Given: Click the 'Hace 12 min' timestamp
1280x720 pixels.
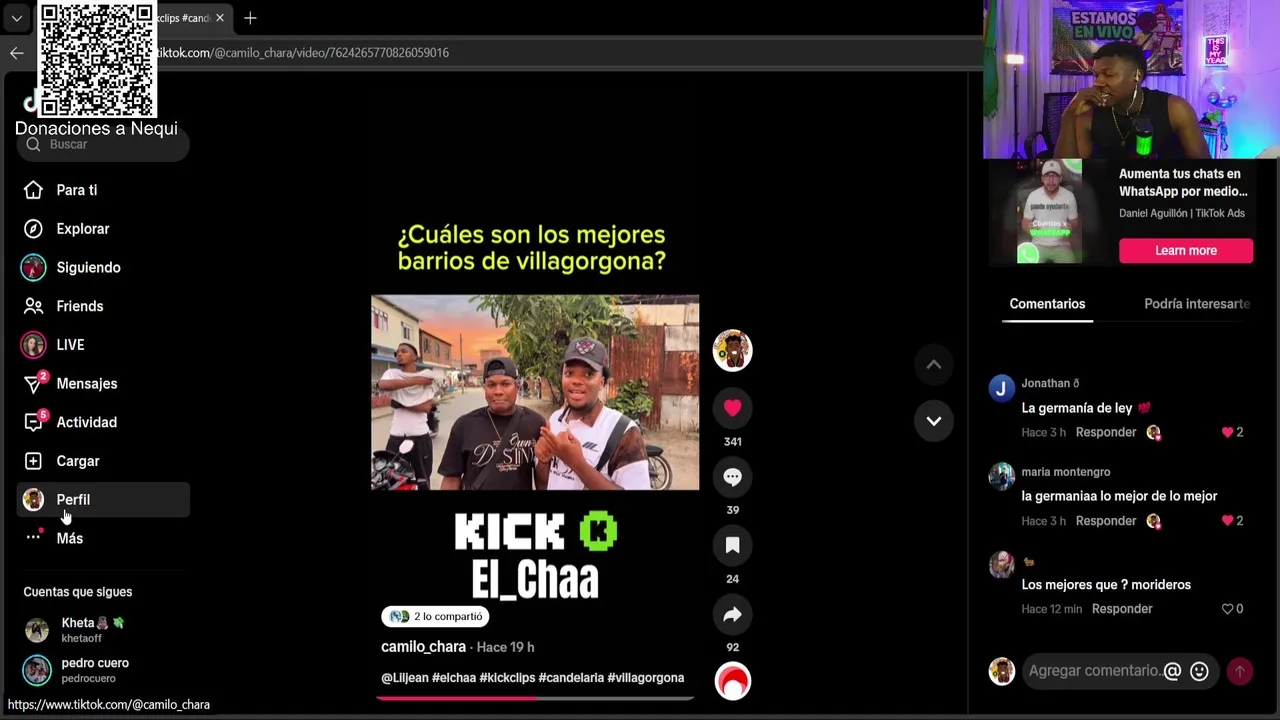Looking at the screenshot, I should point(1051,609).
